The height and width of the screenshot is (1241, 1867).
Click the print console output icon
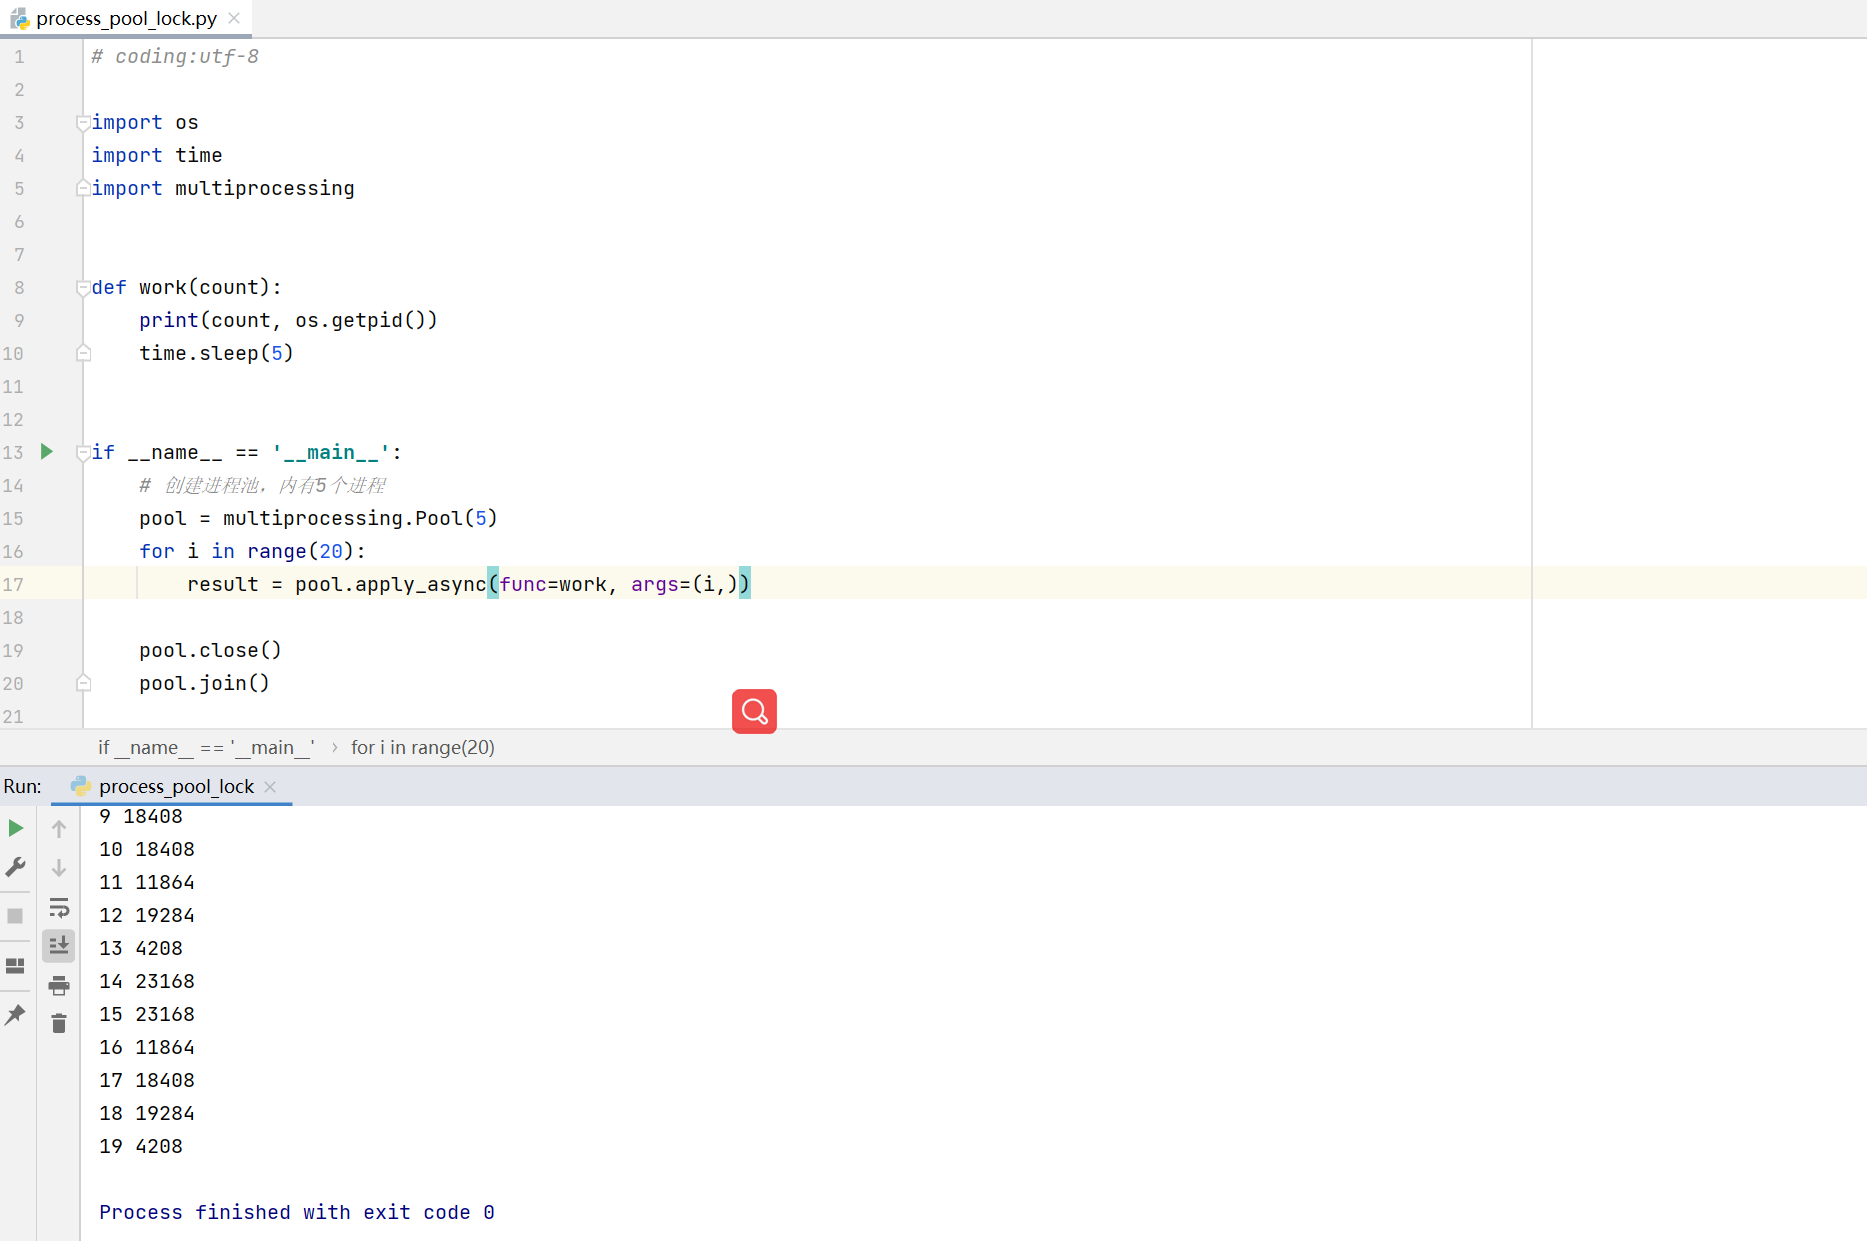coord(59,985)
